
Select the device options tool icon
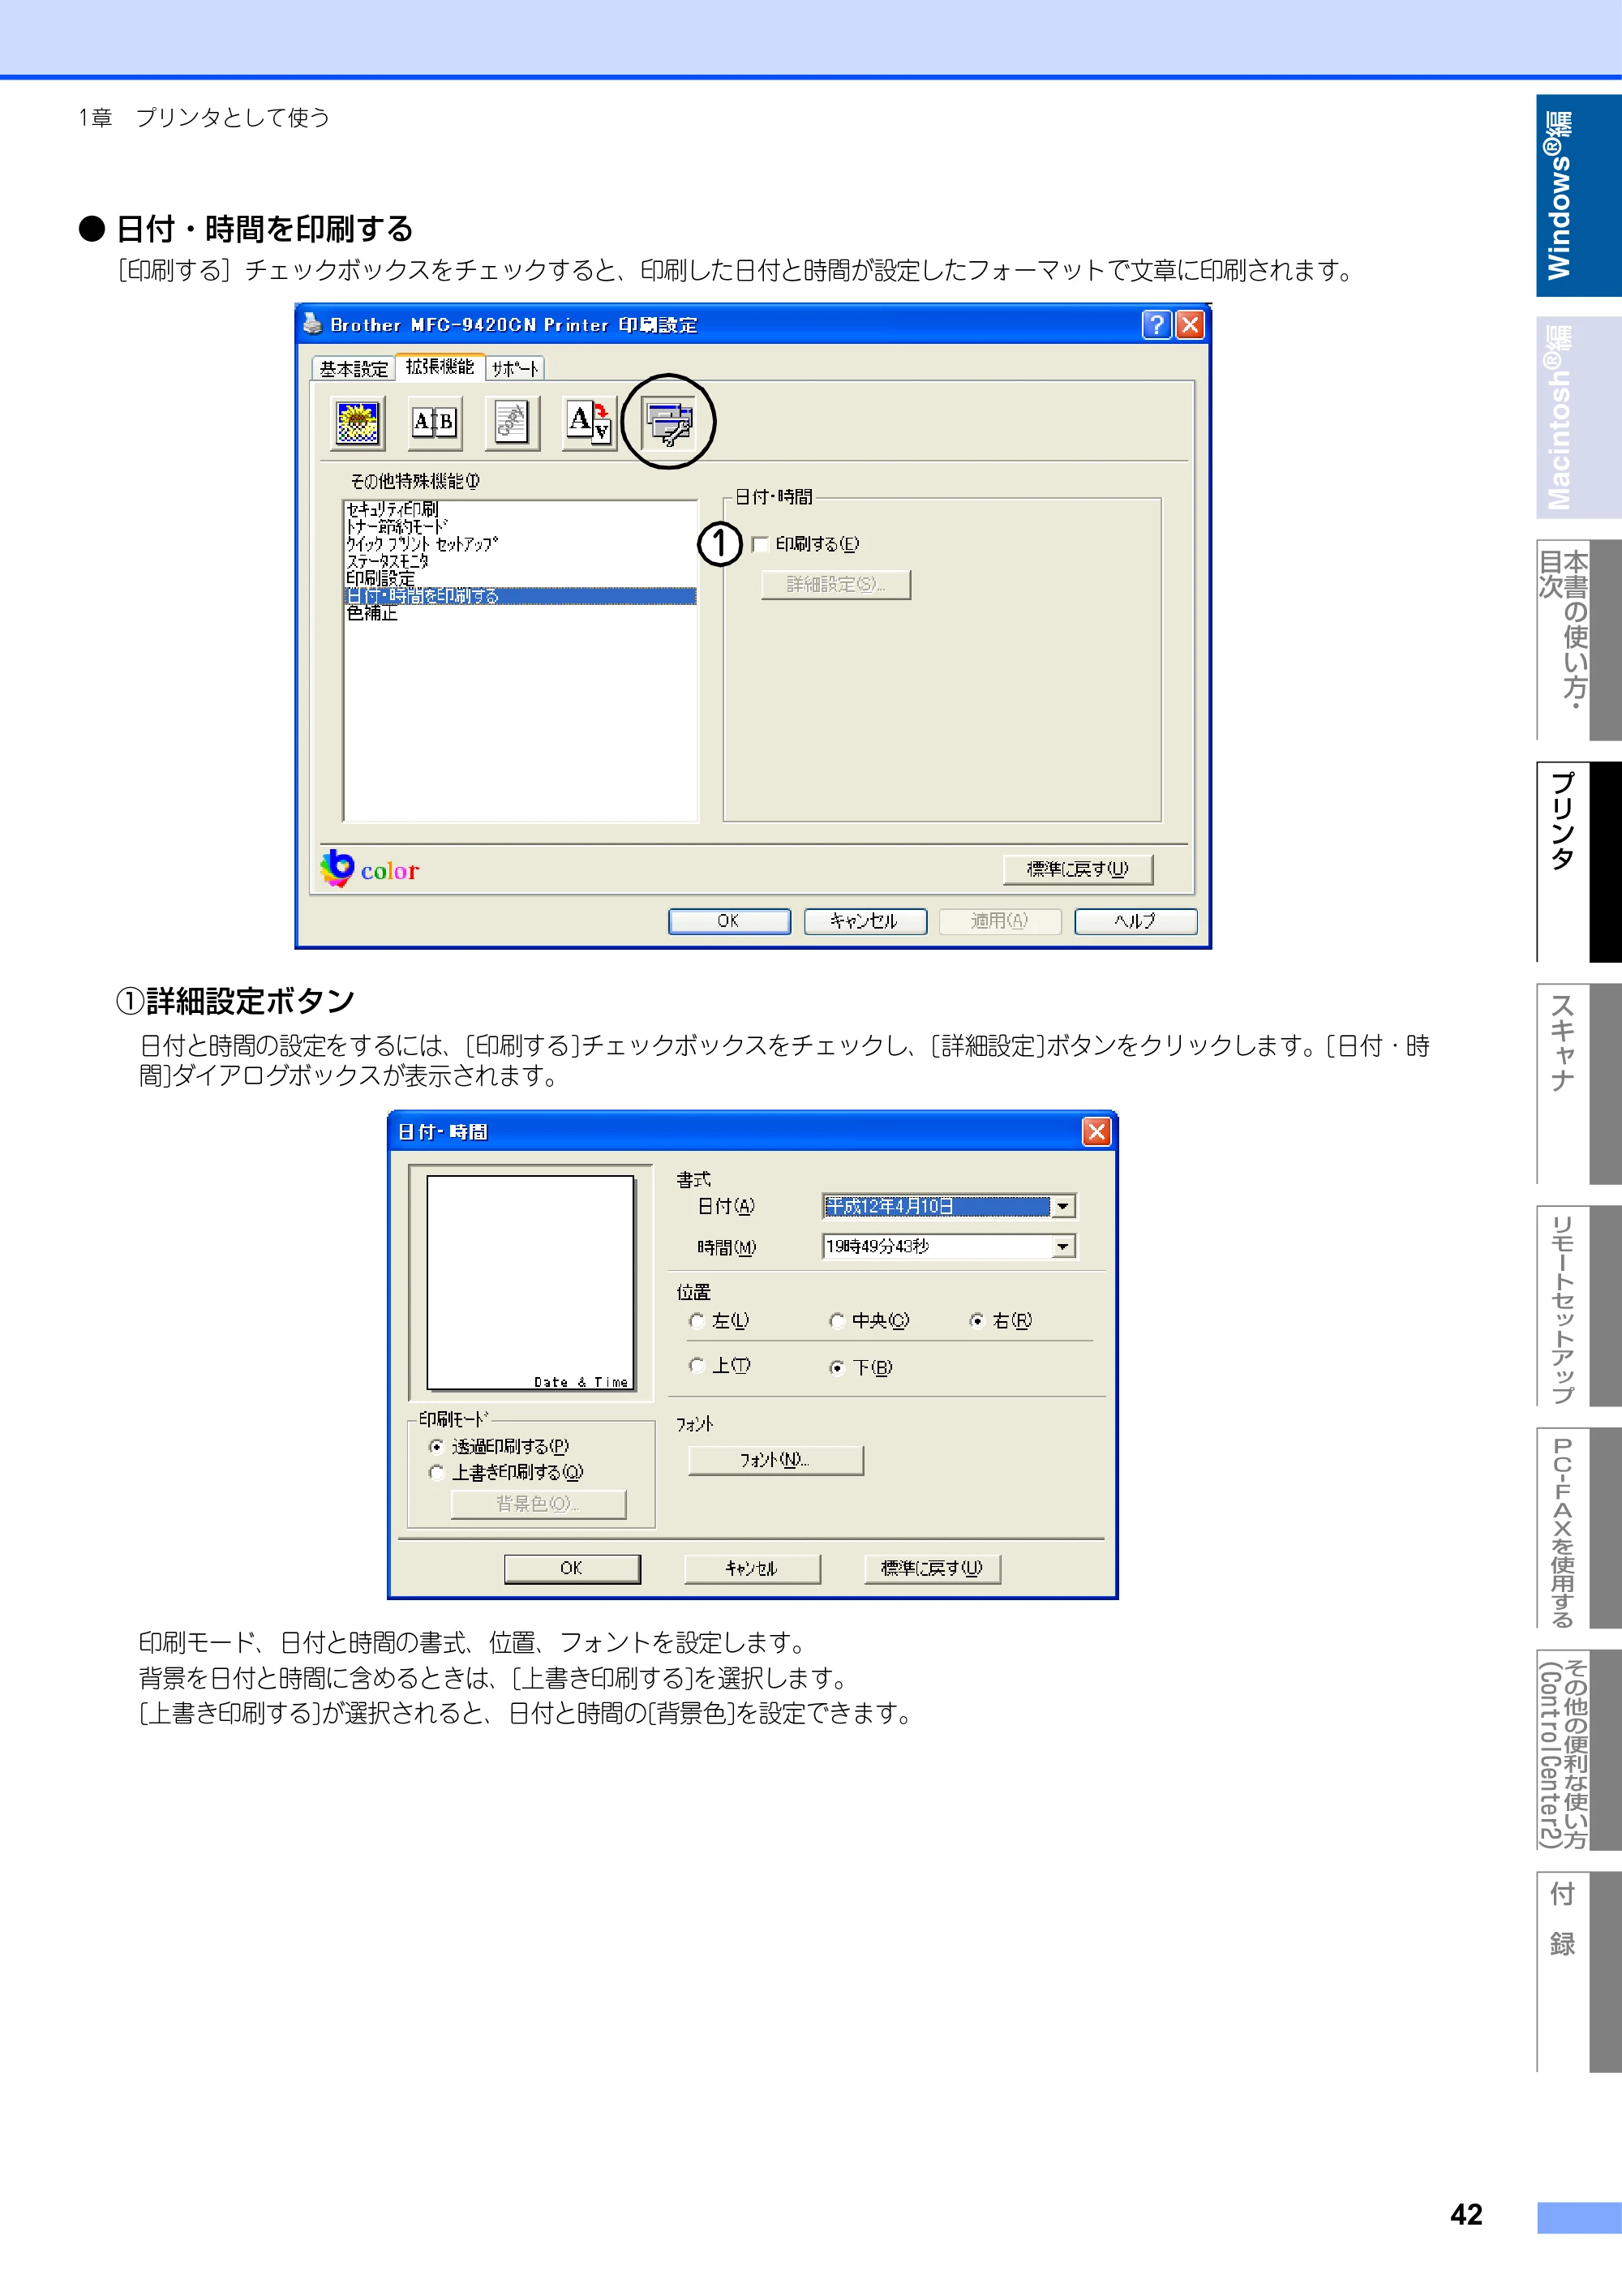click(x=668, y=422)
